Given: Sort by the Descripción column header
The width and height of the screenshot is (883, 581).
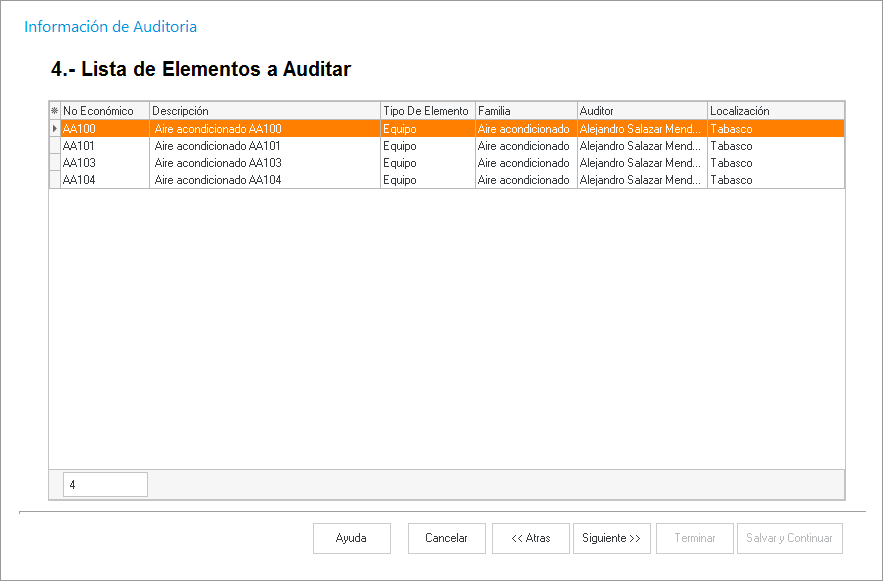Looking at the screenshot, I should 264,111.
